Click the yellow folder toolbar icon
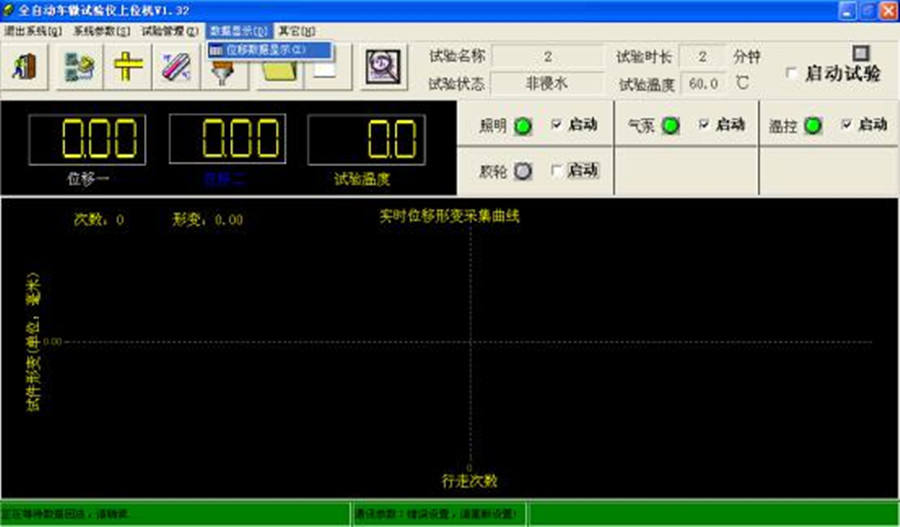Screen dimensions: 900x527 coord(279,71)
